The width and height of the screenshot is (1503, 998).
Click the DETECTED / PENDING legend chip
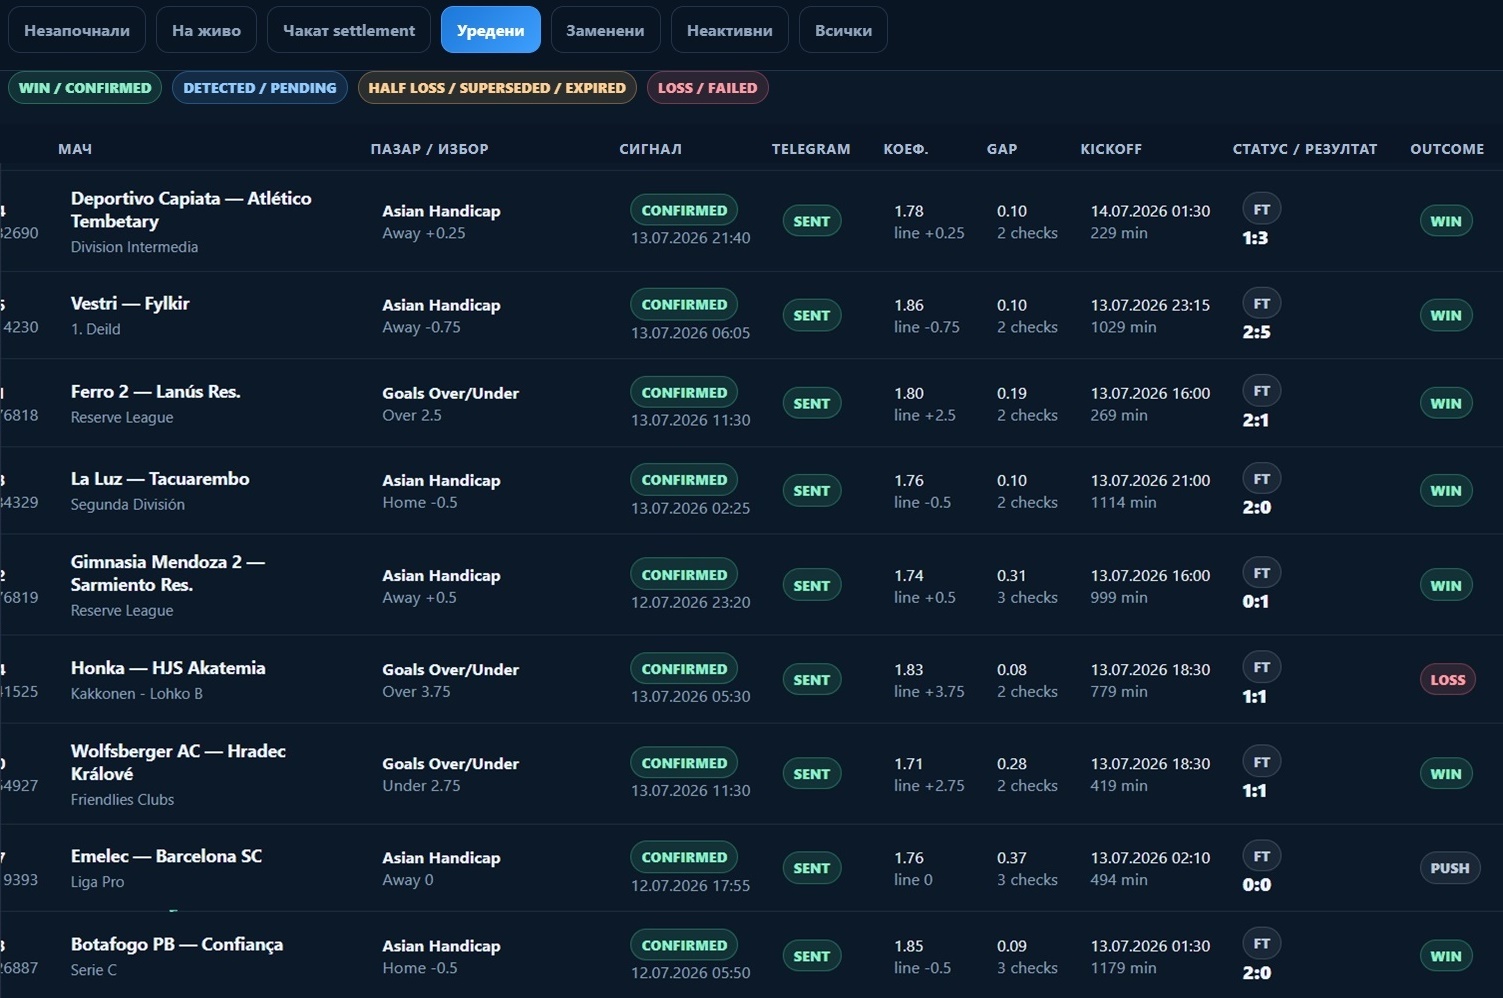click(x=260, y=88)
